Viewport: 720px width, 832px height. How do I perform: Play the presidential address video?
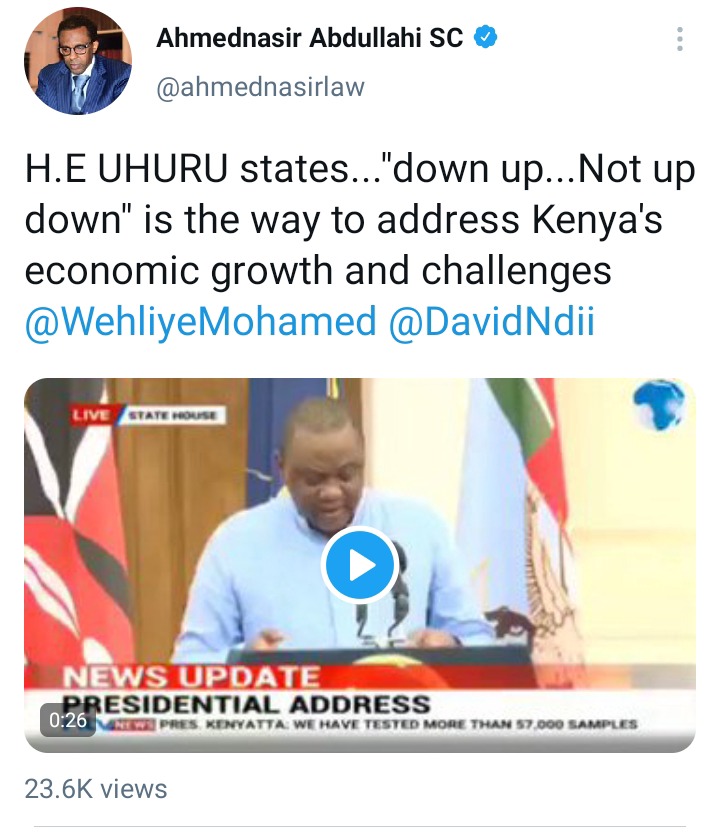[x=360, y=566]
